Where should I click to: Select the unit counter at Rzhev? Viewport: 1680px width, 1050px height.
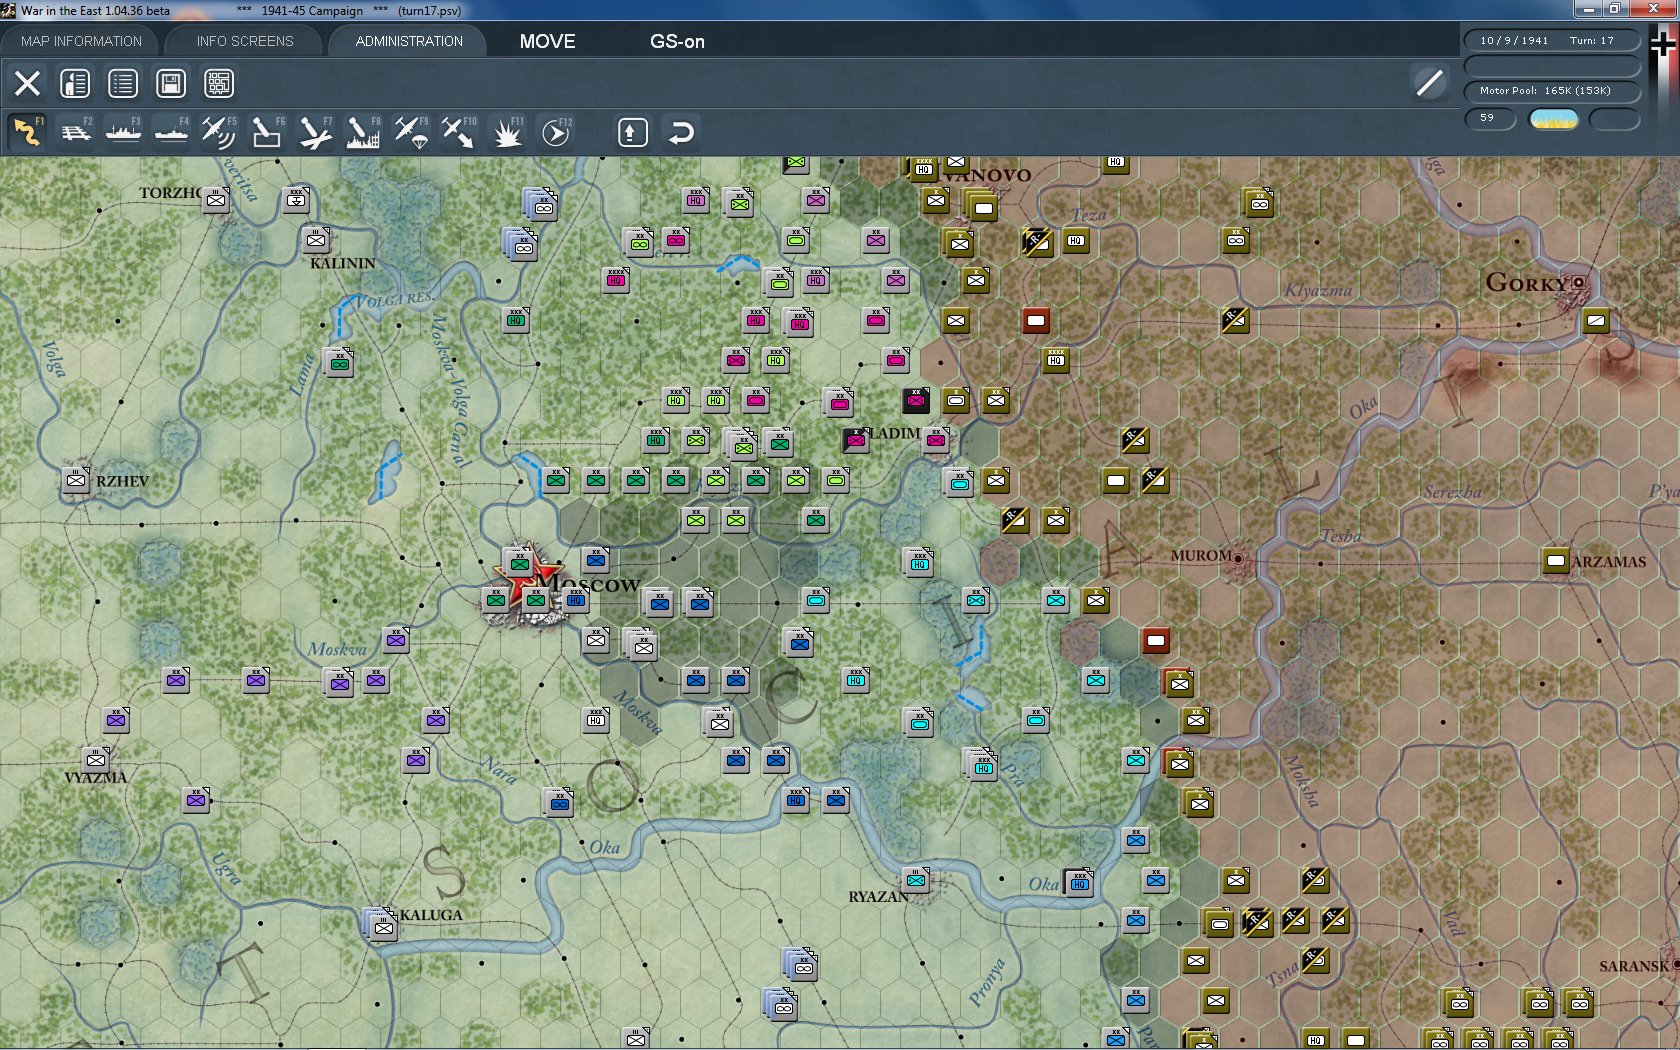click(x=76, y=480)
